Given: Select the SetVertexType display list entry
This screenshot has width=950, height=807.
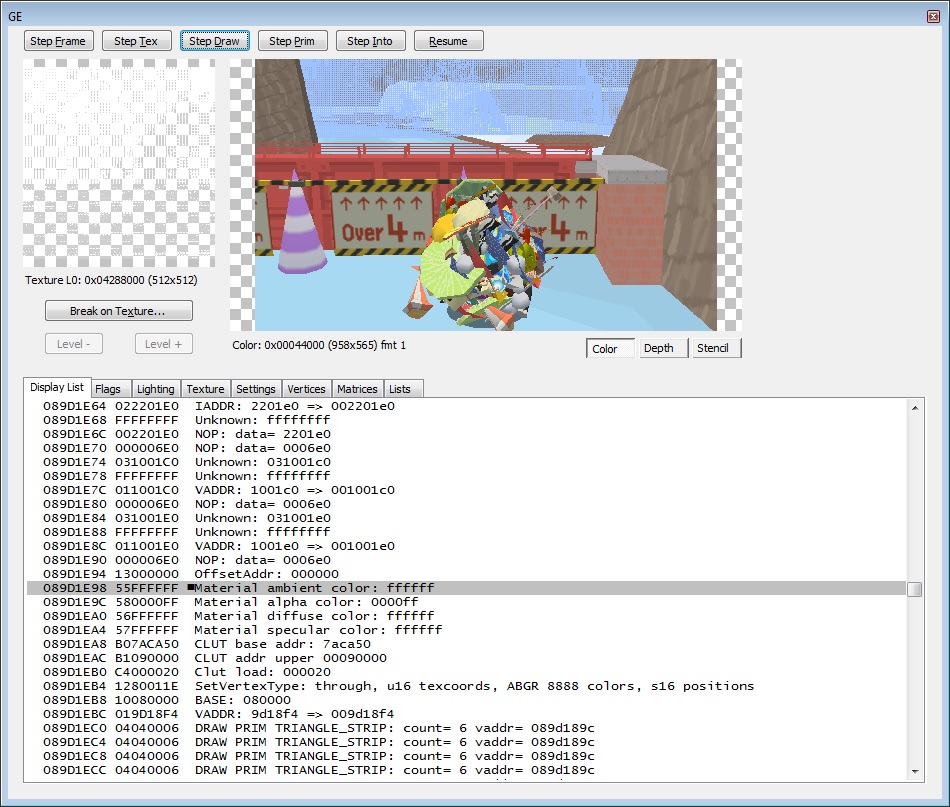Looking at the screenshot, I should tap(400, 686).
